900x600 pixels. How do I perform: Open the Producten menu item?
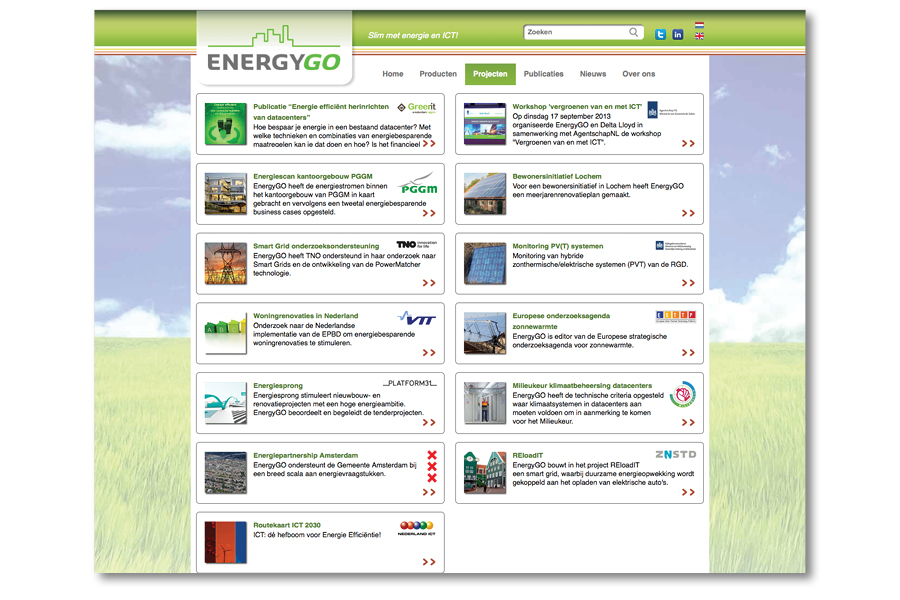click(x=438, y=74)
